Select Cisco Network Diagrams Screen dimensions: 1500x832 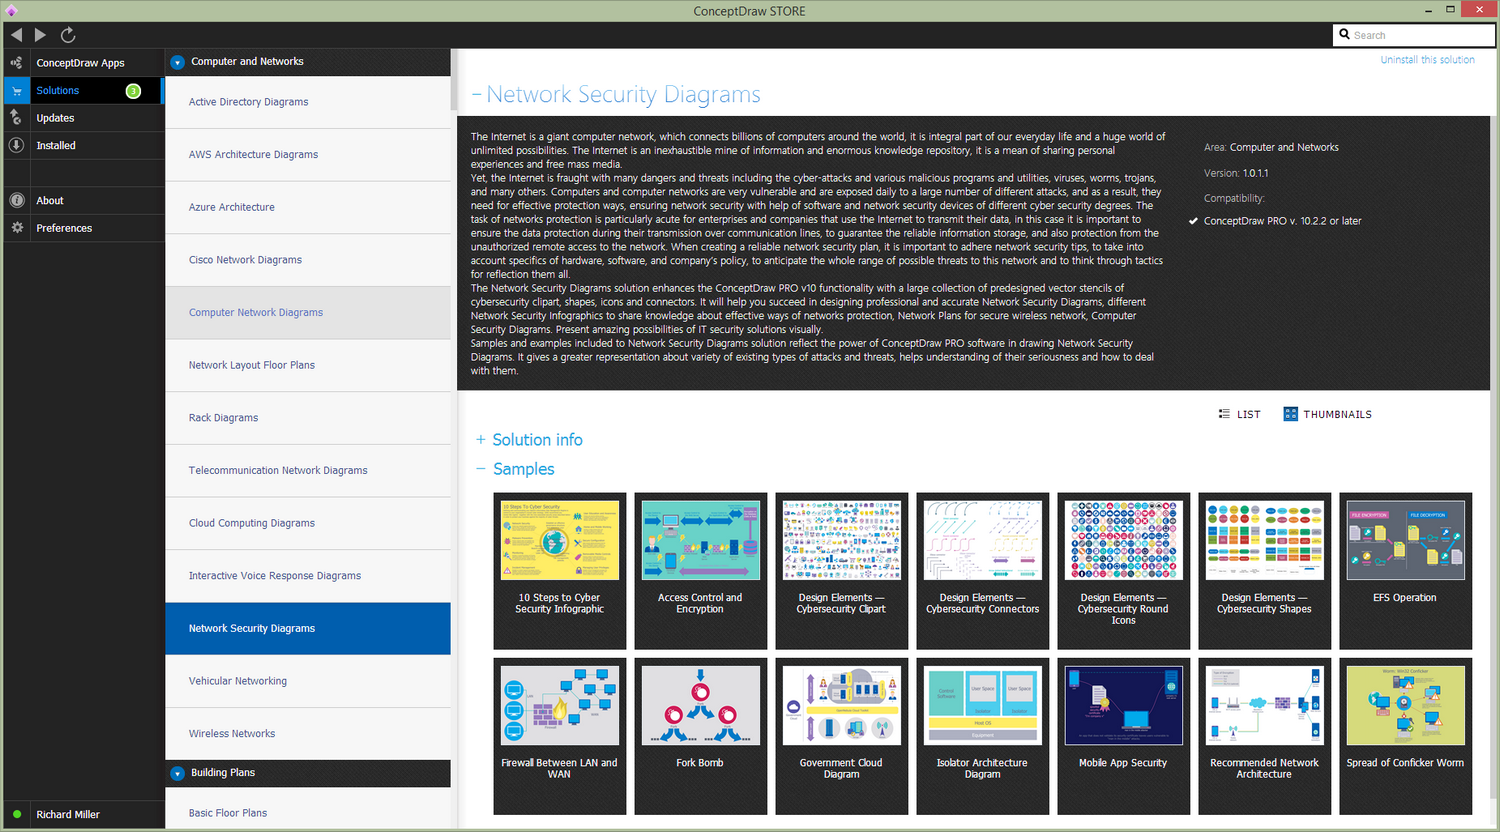pyautogui.click(x=308, y=260)
